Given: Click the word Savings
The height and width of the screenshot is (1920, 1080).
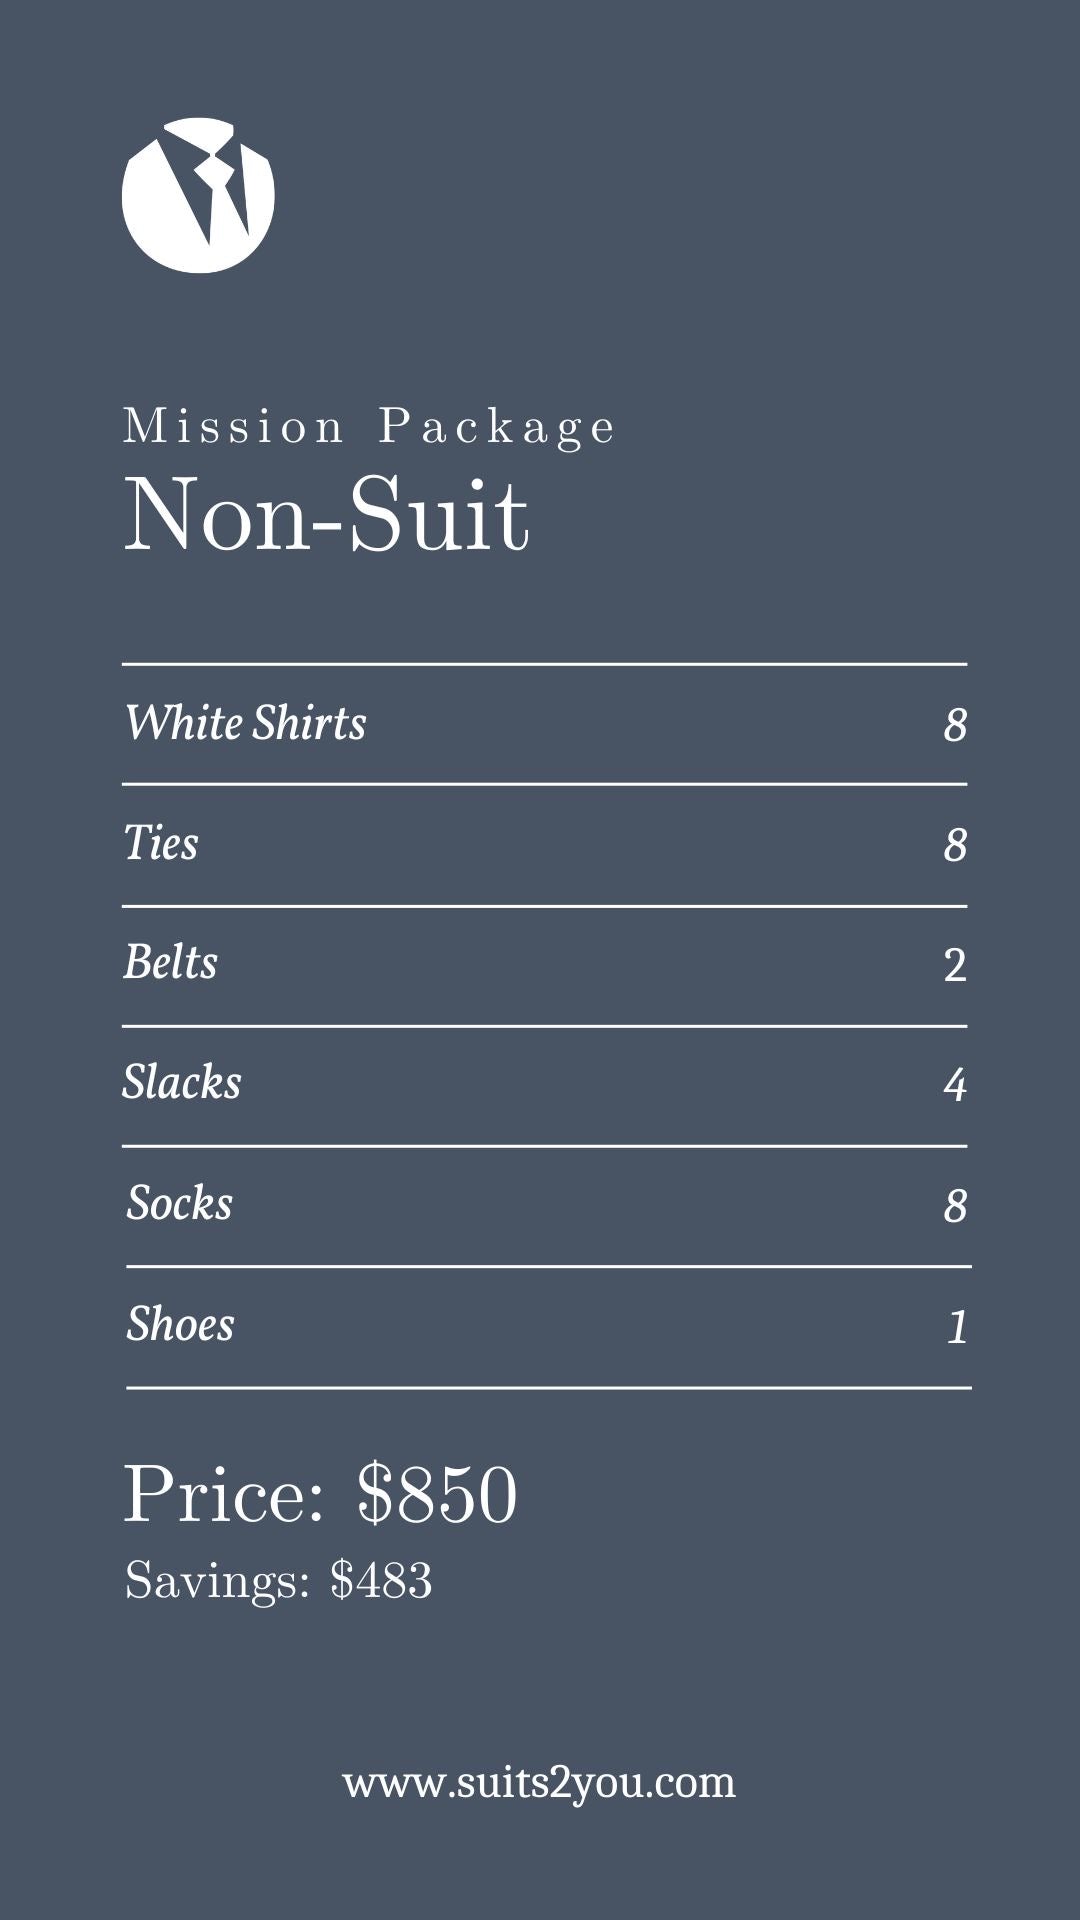Looking at the screenshot, I should (217, 1581).
